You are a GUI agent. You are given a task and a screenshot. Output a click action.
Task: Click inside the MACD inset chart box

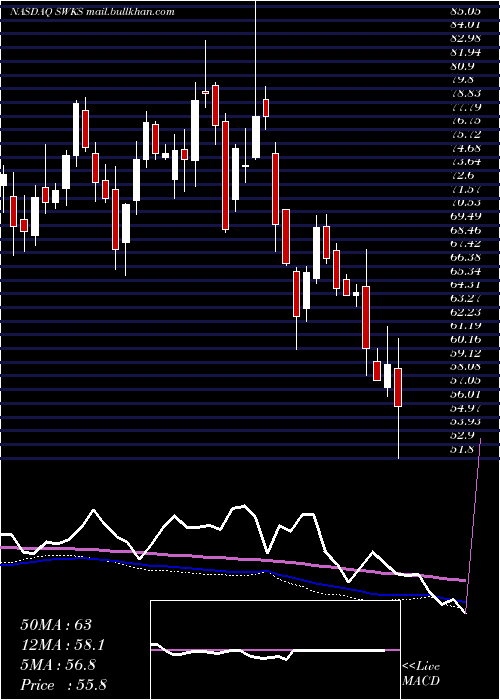coord(275,650)
